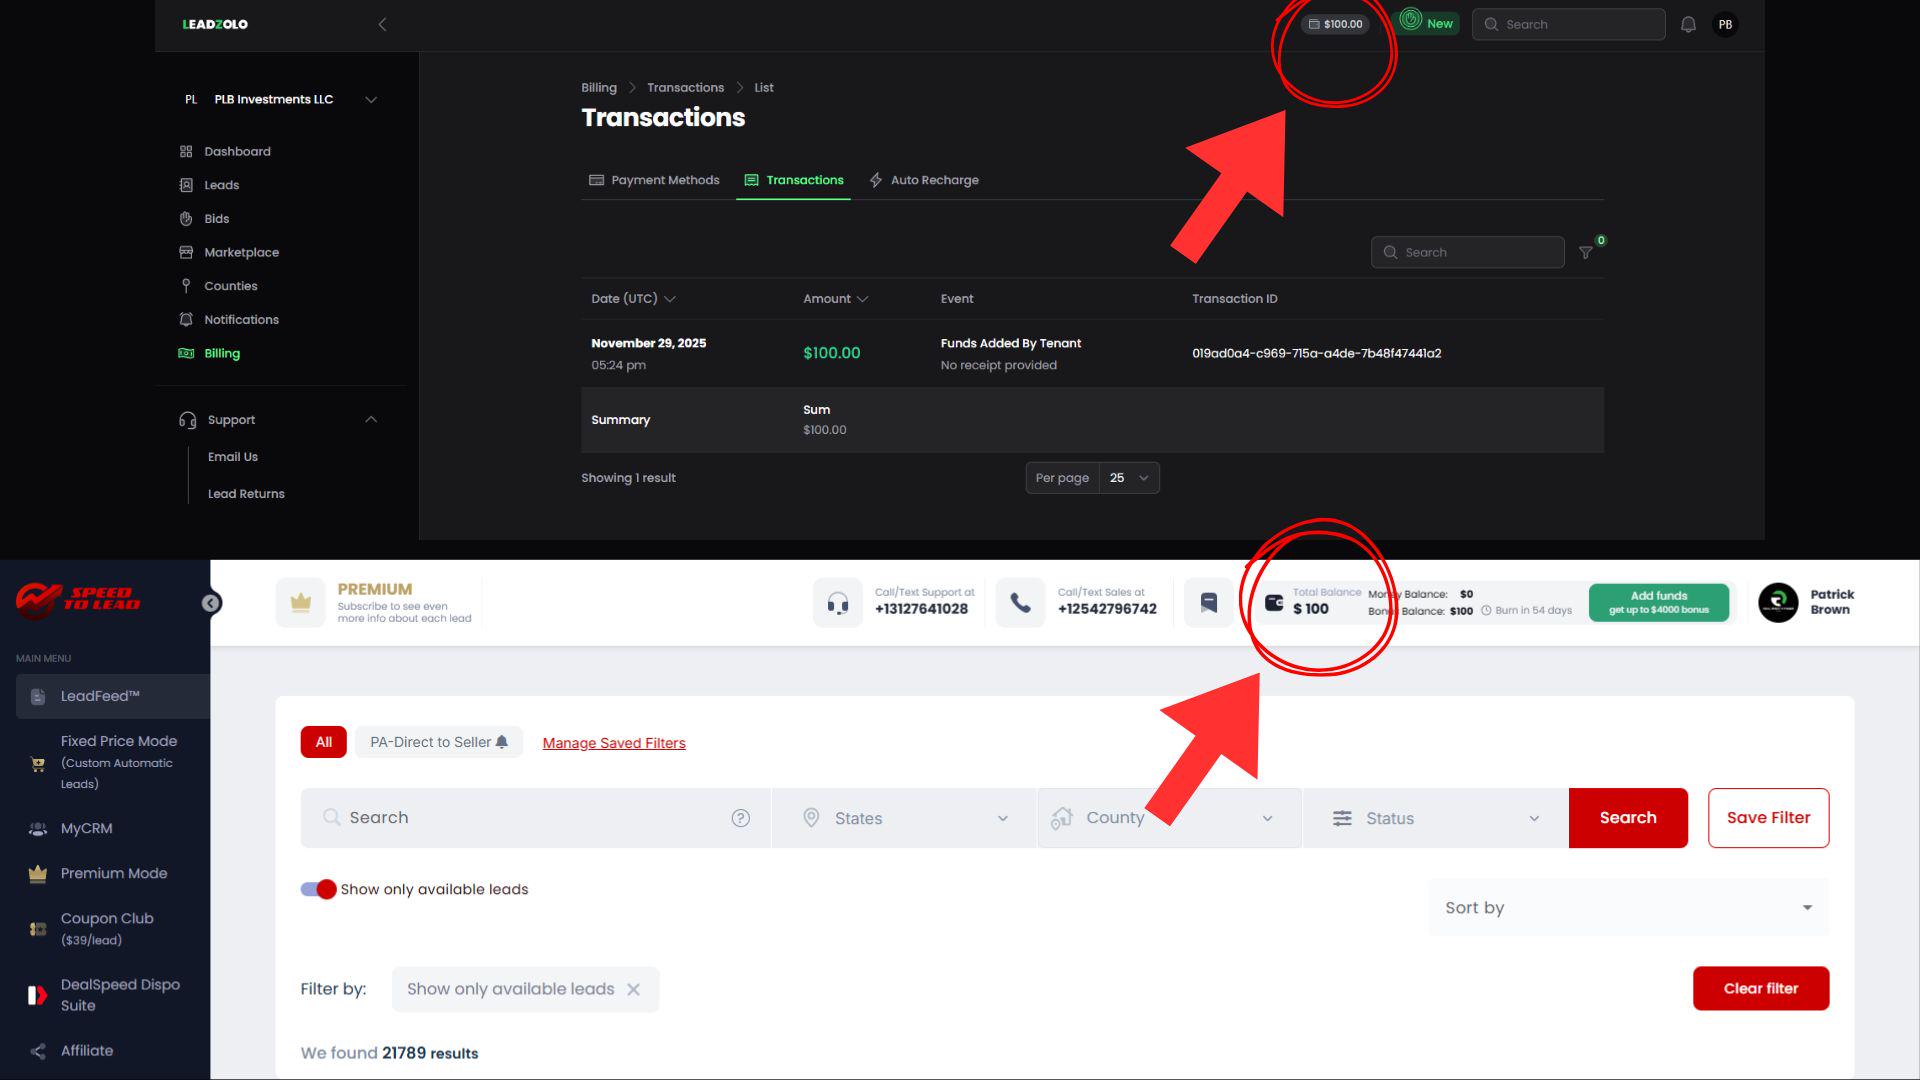This screenshot has width=1920, height=1080.
Task: Open the Manage Saved Filters link
Action: pyautogui.click(x=614, y=743)
